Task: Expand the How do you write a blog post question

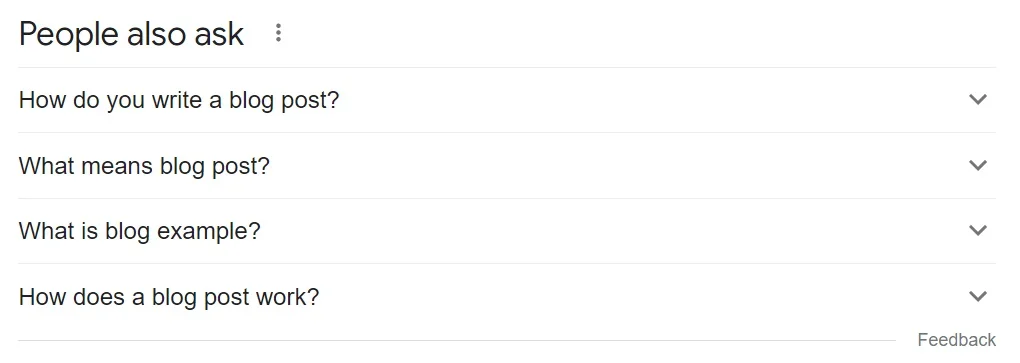Action: pyautogui.click(x=507, y=100)
